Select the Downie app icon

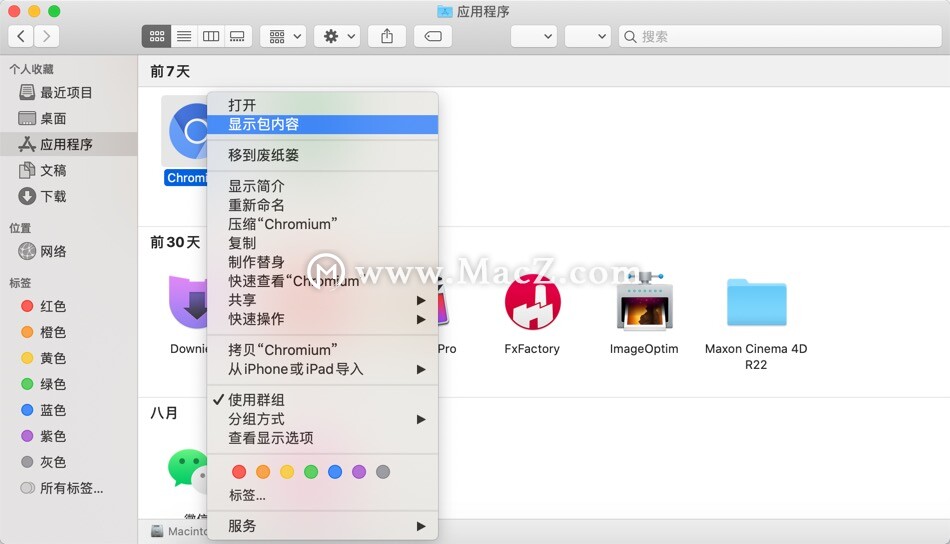click(x=188, y=302)
